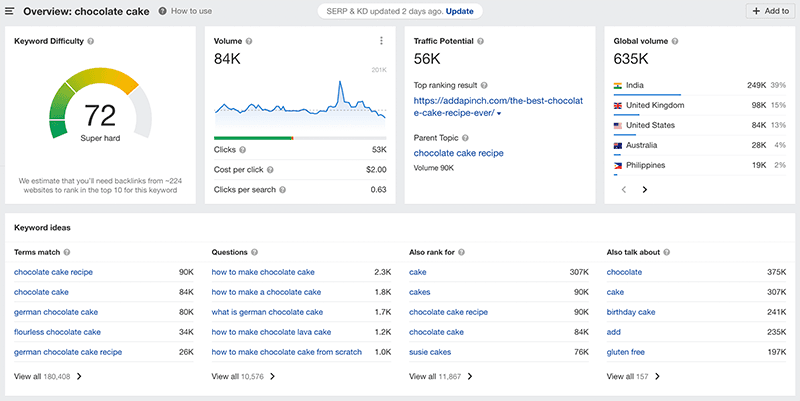Click the 249K India volume value
The image size is (800, 401).
pyautogui.click(x=756, y=86)
